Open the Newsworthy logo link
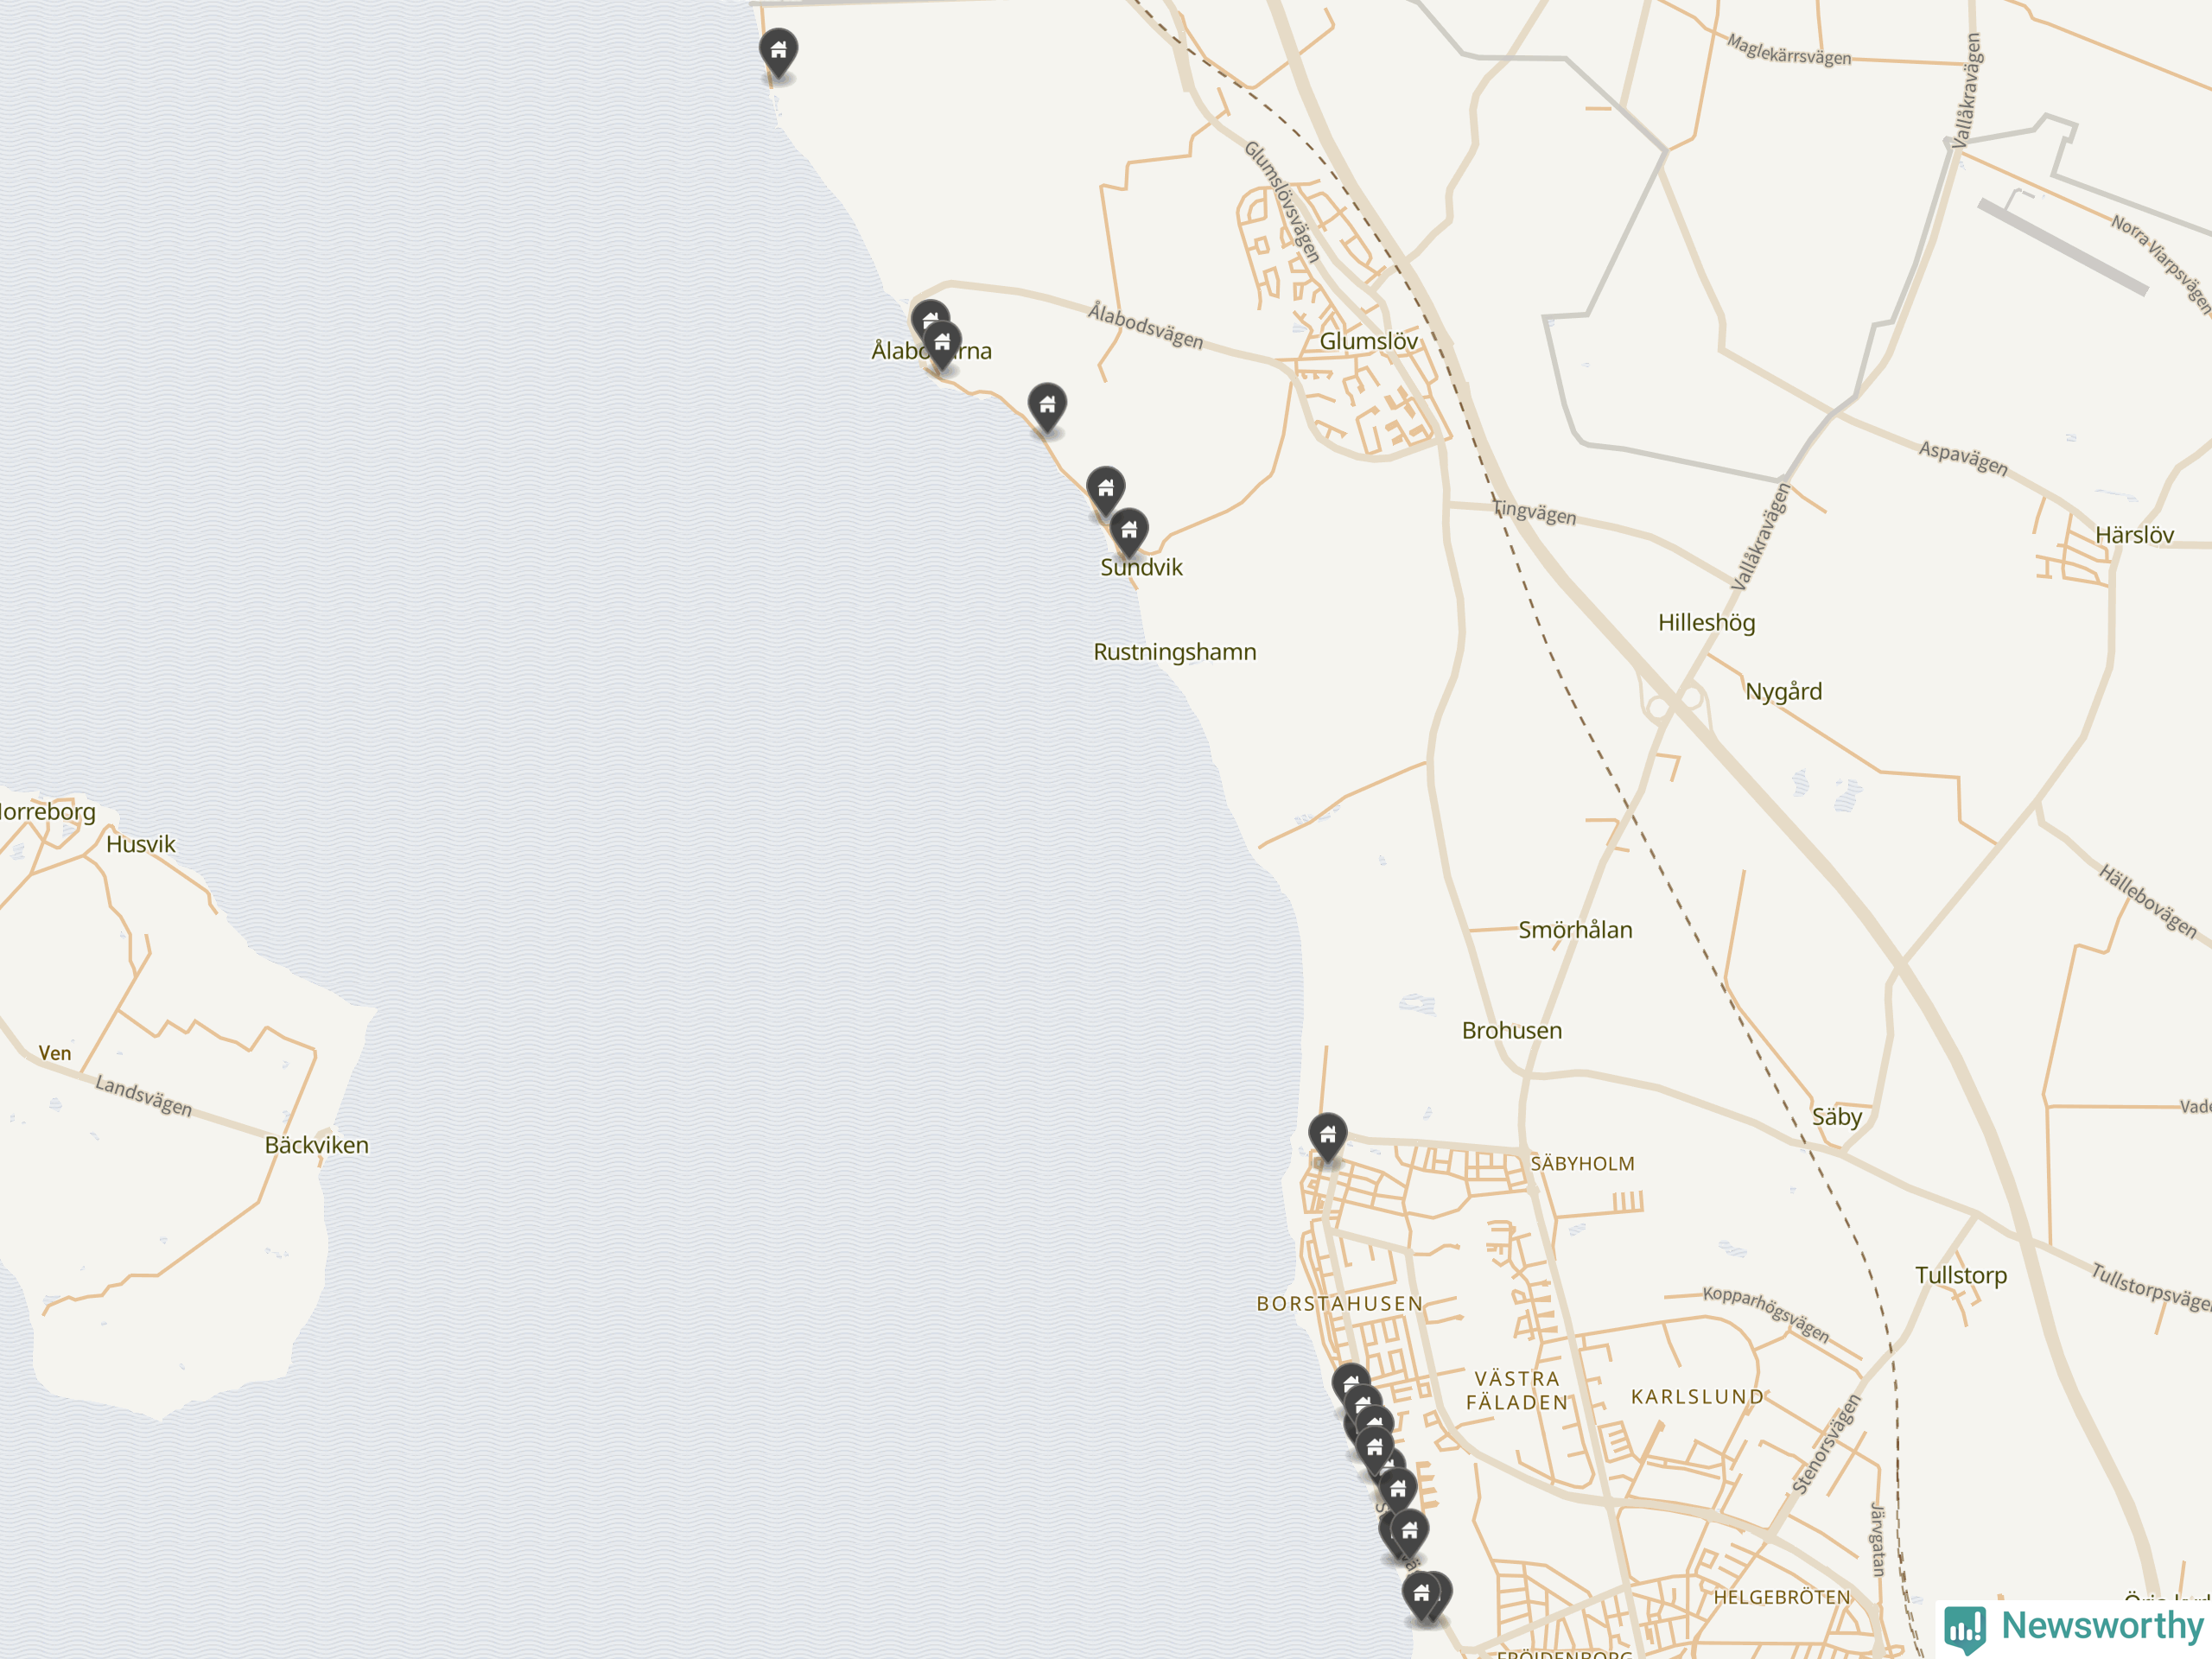The width and height of the screenshot is (2212, 1659). 2074,1628
